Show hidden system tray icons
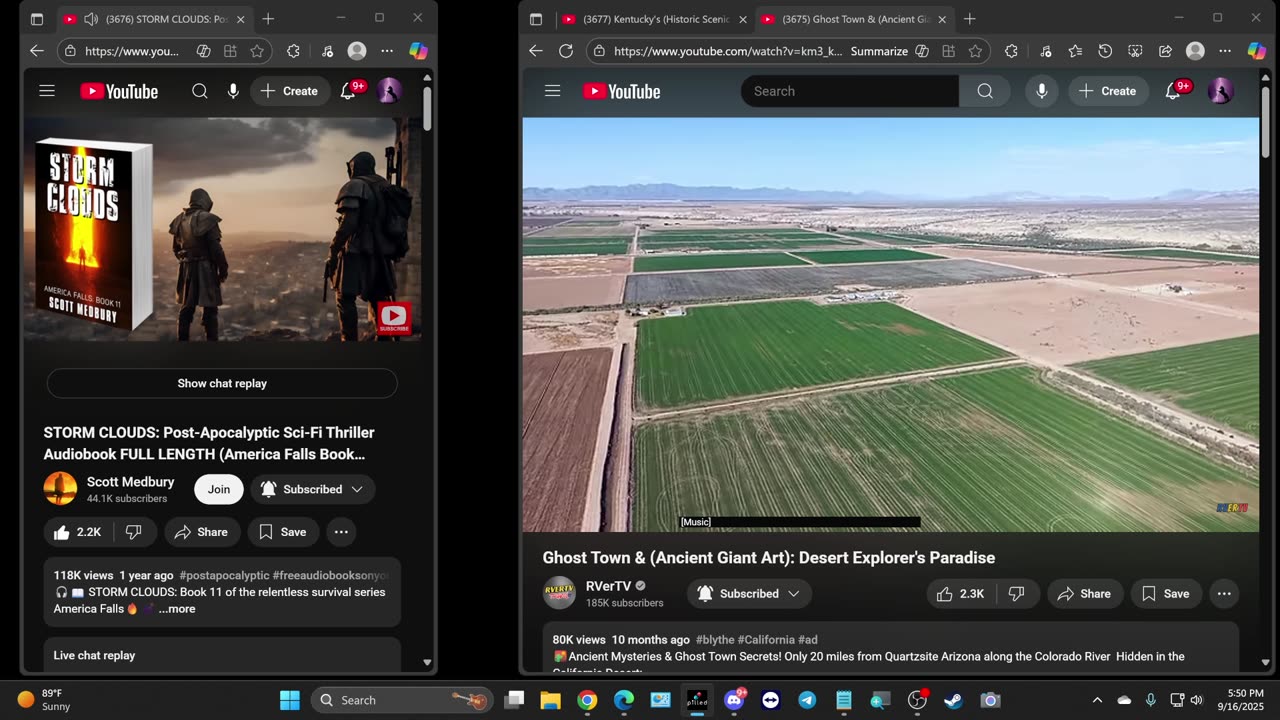This screenshot has width=1280, height=720. (1097, 700)
